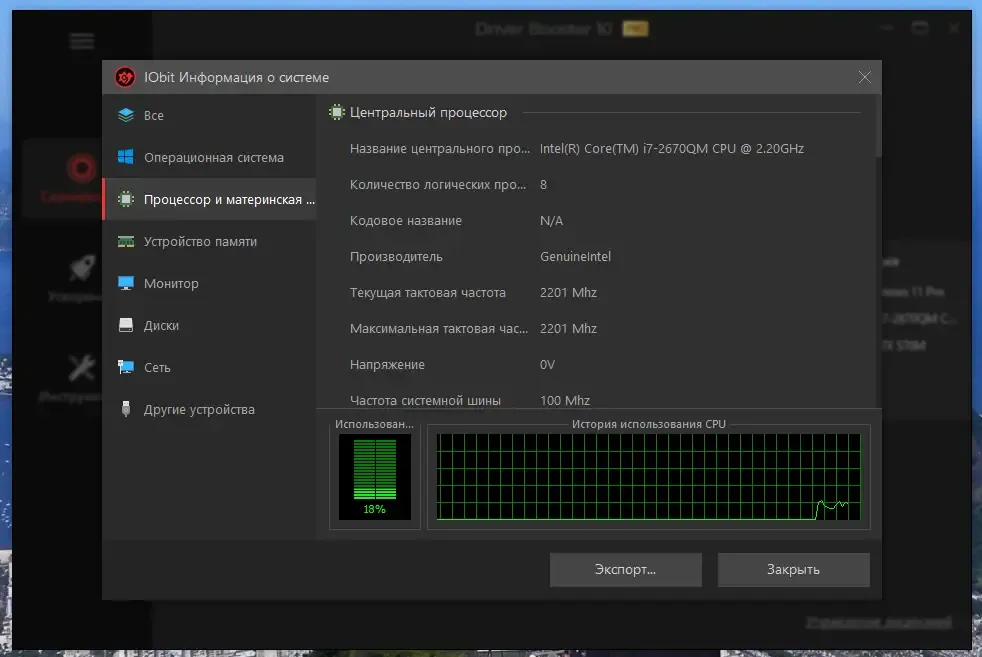Screen dimensions: 982x657
Task: Click the IObit logo icon in title bar
Action: click(125, 77)
